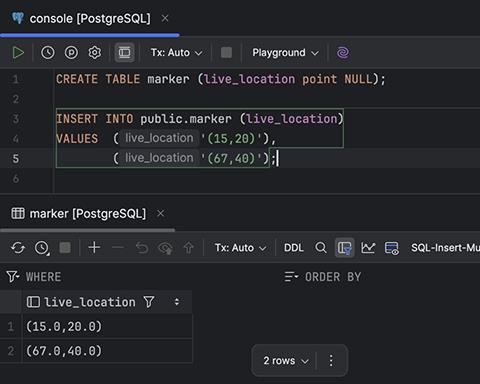480x384 pixels.
Task: Open the Tx: Auto dropdown in marker toolbar
Action: point(240,248)
